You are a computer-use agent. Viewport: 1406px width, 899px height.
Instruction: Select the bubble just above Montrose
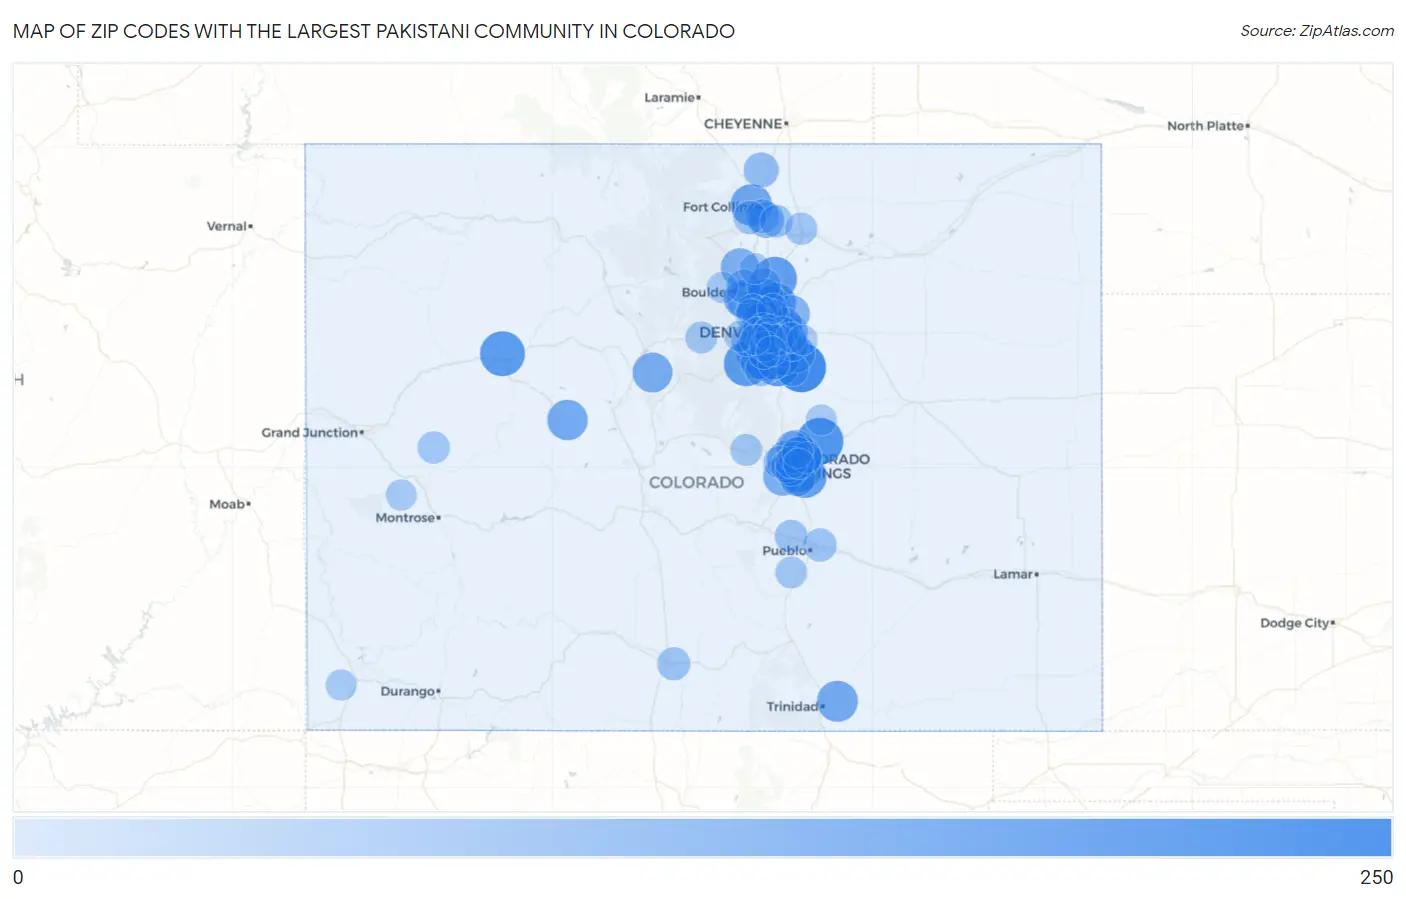point(401,495)
